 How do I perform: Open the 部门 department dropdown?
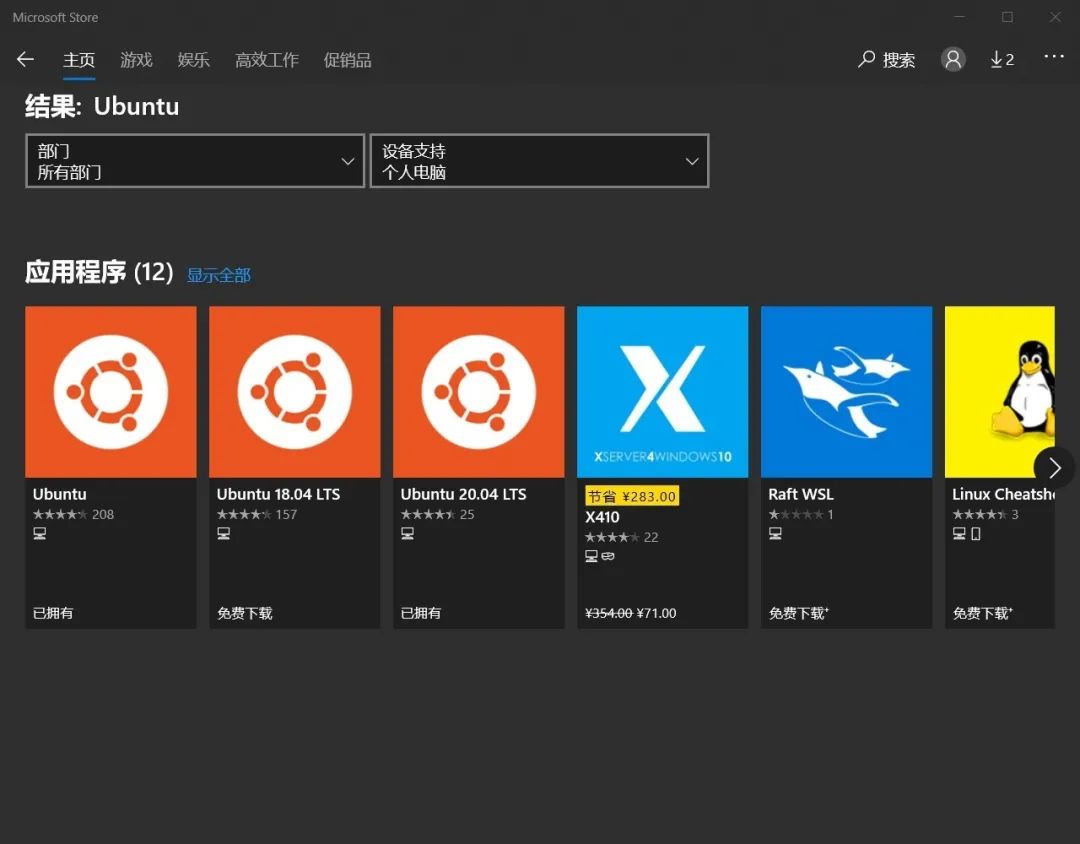click(x=194, y=161)
